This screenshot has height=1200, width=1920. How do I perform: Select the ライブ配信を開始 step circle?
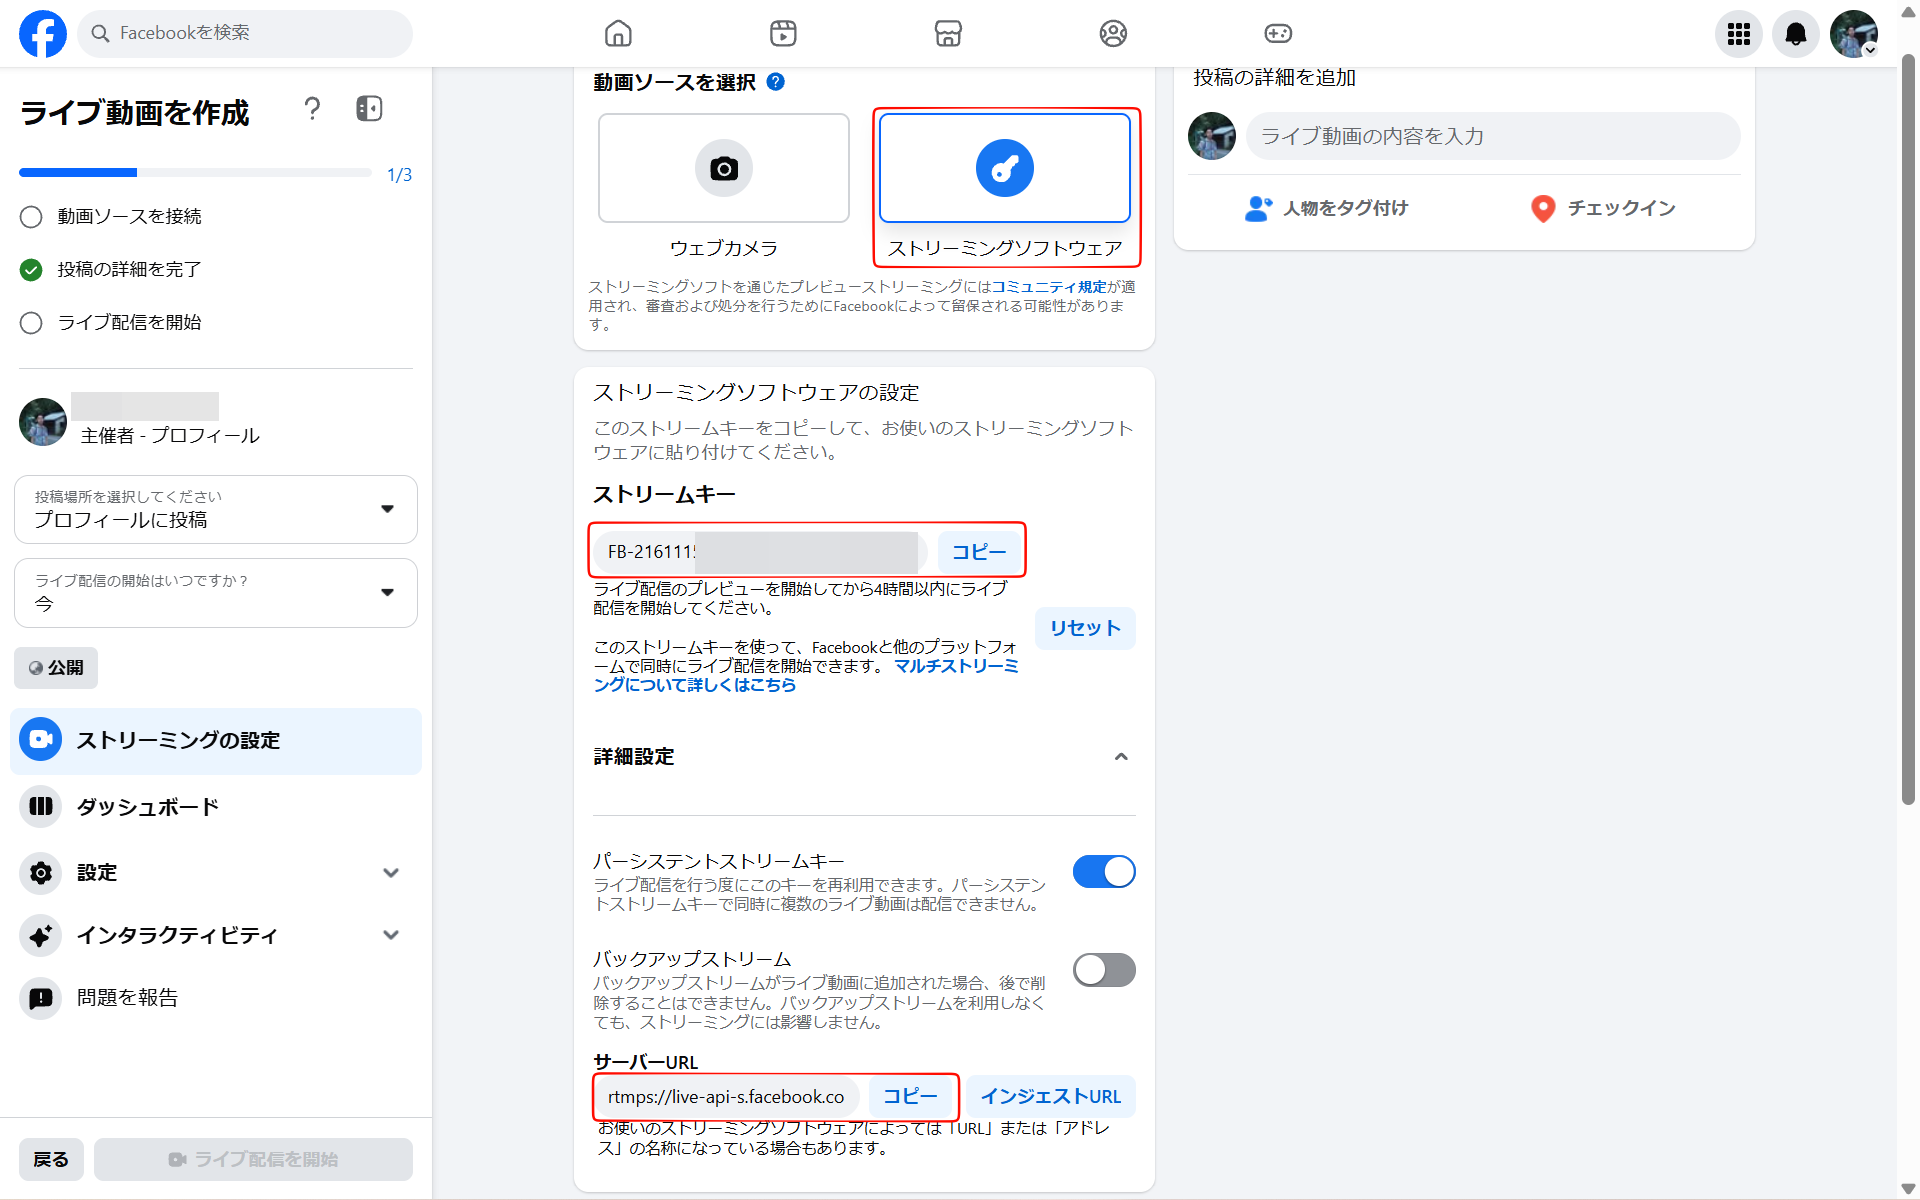pyautogui.click(x=31, y=323)
